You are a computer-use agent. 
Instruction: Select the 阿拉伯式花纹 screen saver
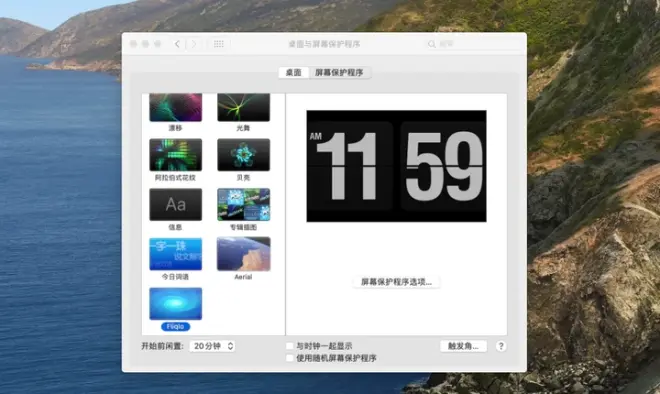176,155
